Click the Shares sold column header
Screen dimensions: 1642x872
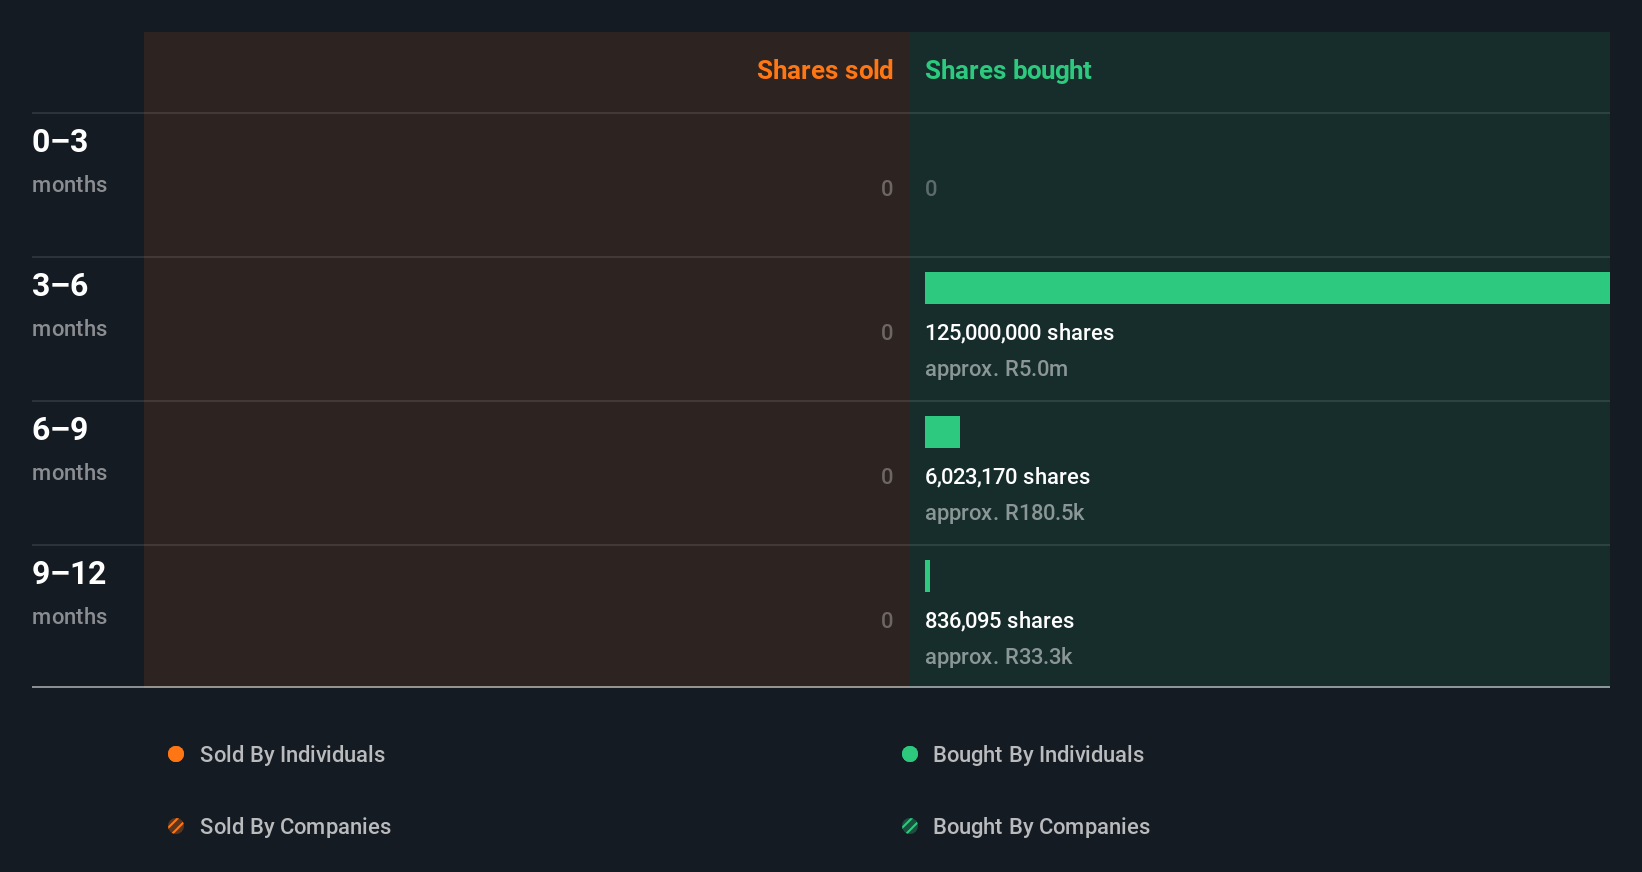tap(825, 70)
